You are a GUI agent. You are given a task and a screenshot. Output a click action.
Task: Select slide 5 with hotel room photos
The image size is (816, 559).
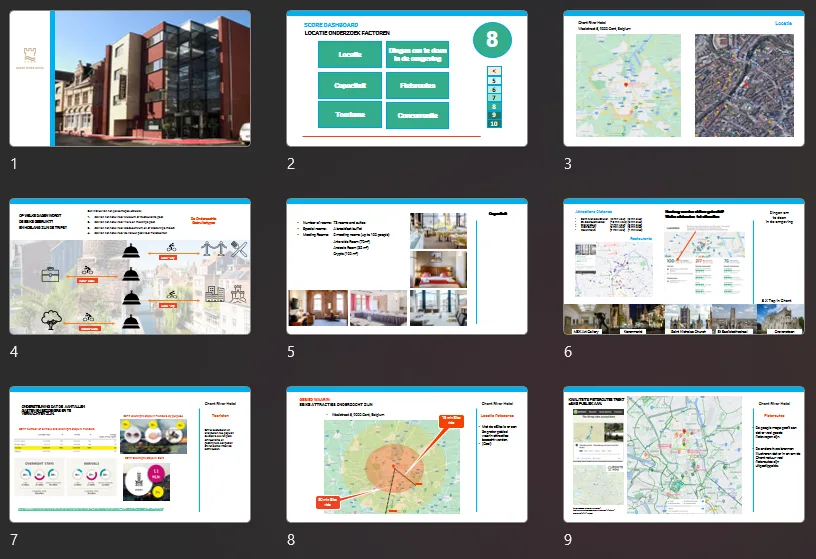pyautogui.click(x=407, y=266)
